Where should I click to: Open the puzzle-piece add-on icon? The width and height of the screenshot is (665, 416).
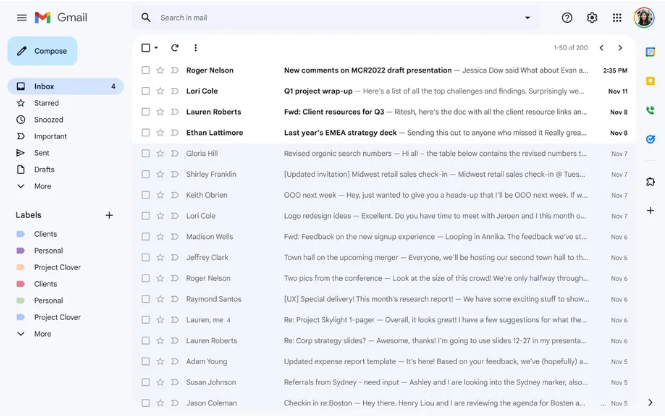tap(650, 181)
